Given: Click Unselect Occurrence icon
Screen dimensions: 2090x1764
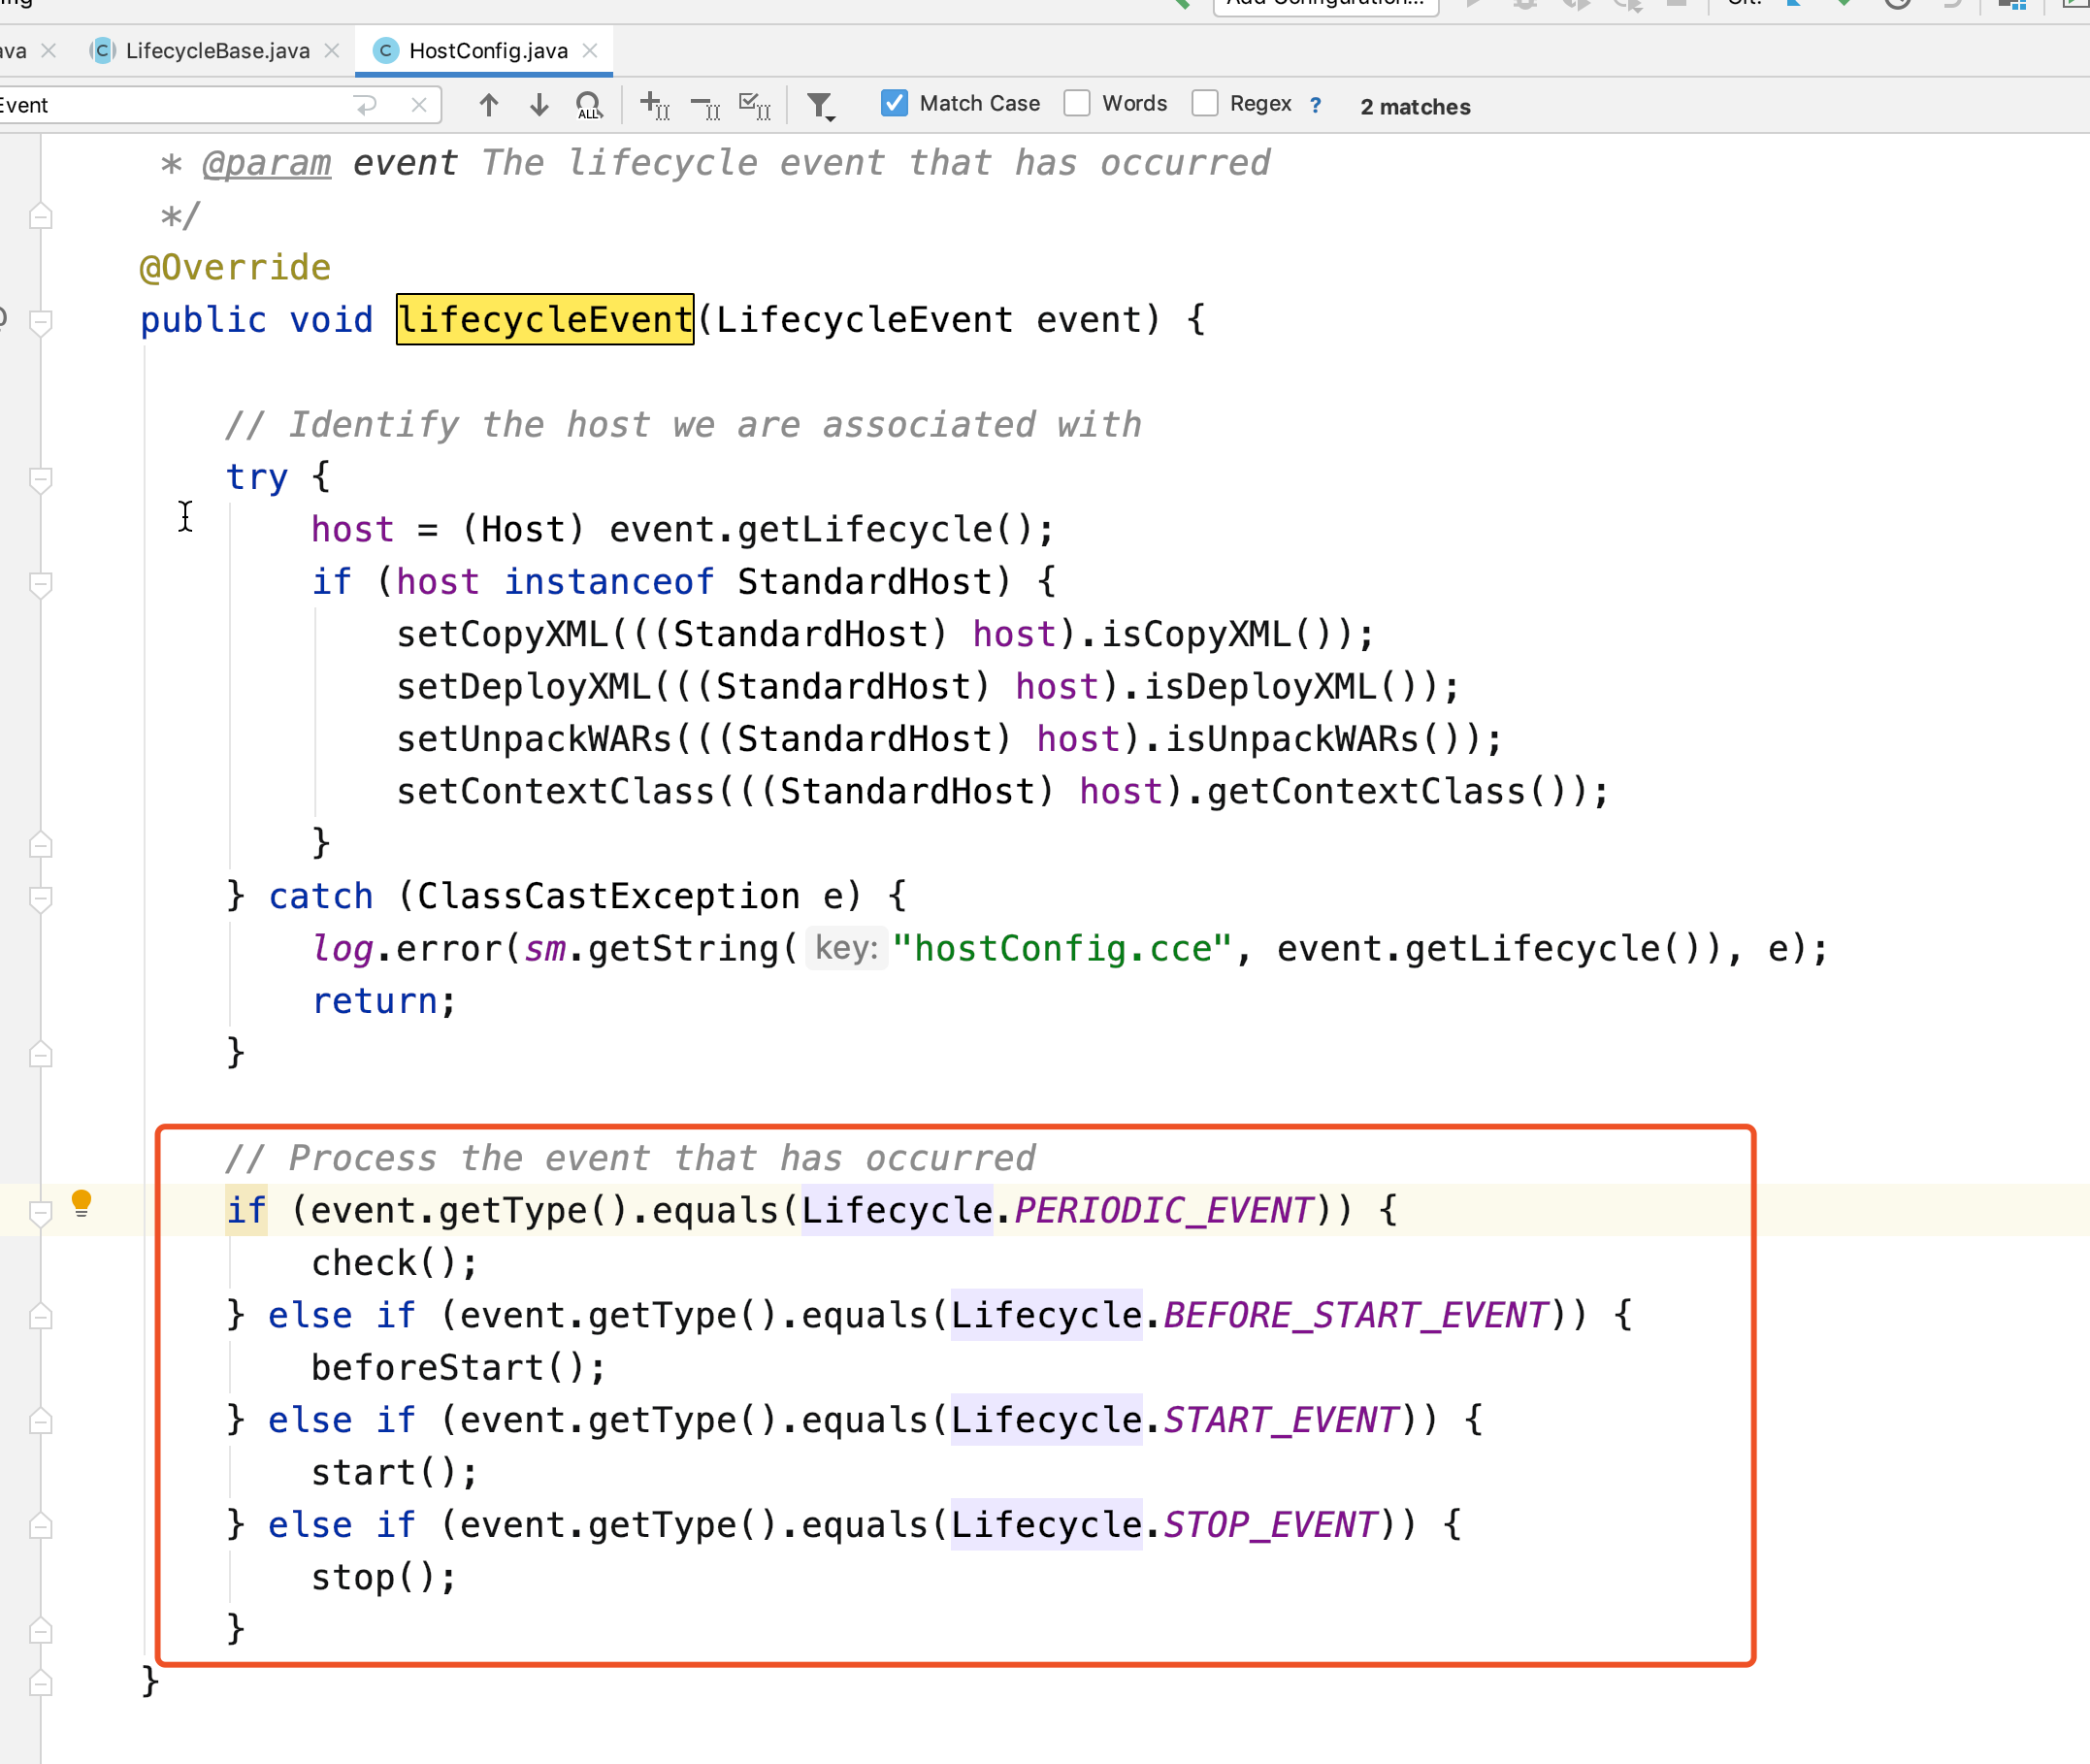Looking at the screenshot, I should tap(705, 105).
